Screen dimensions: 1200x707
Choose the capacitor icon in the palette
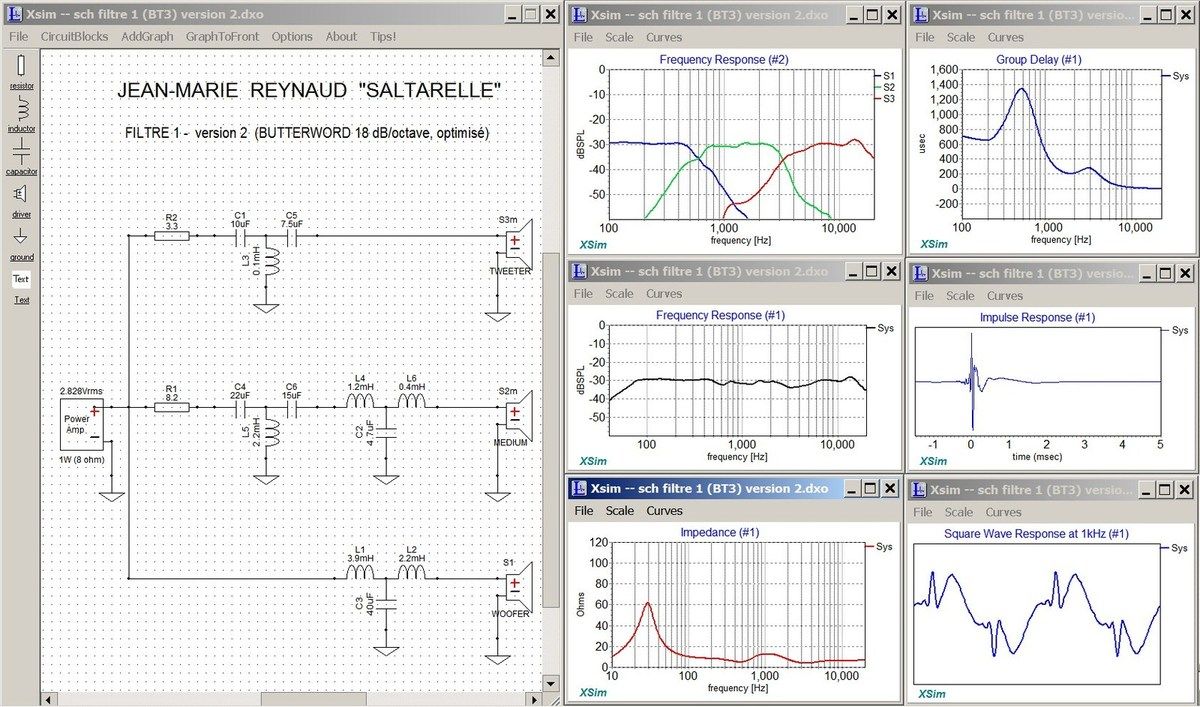[x=21, y=151]
